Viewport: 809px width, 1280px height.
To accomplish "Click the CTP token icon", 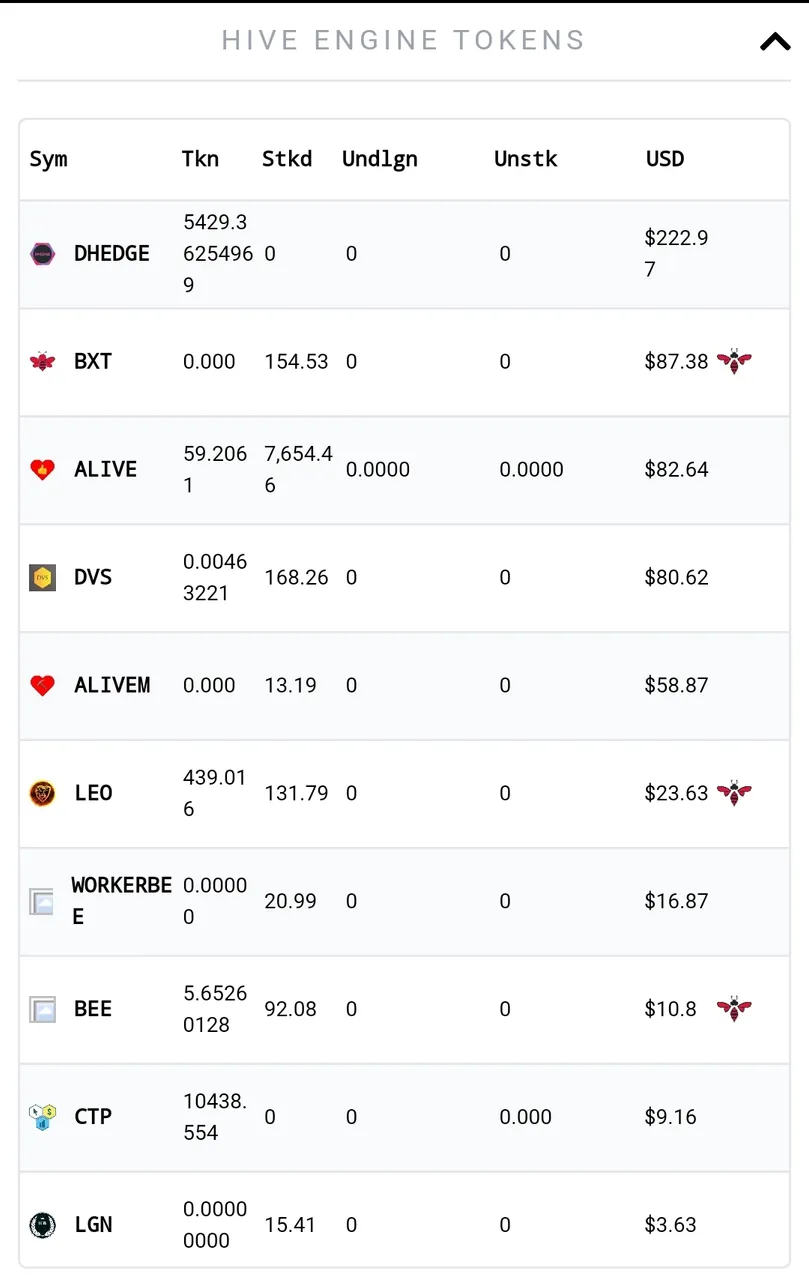I will coord(43,1117).
